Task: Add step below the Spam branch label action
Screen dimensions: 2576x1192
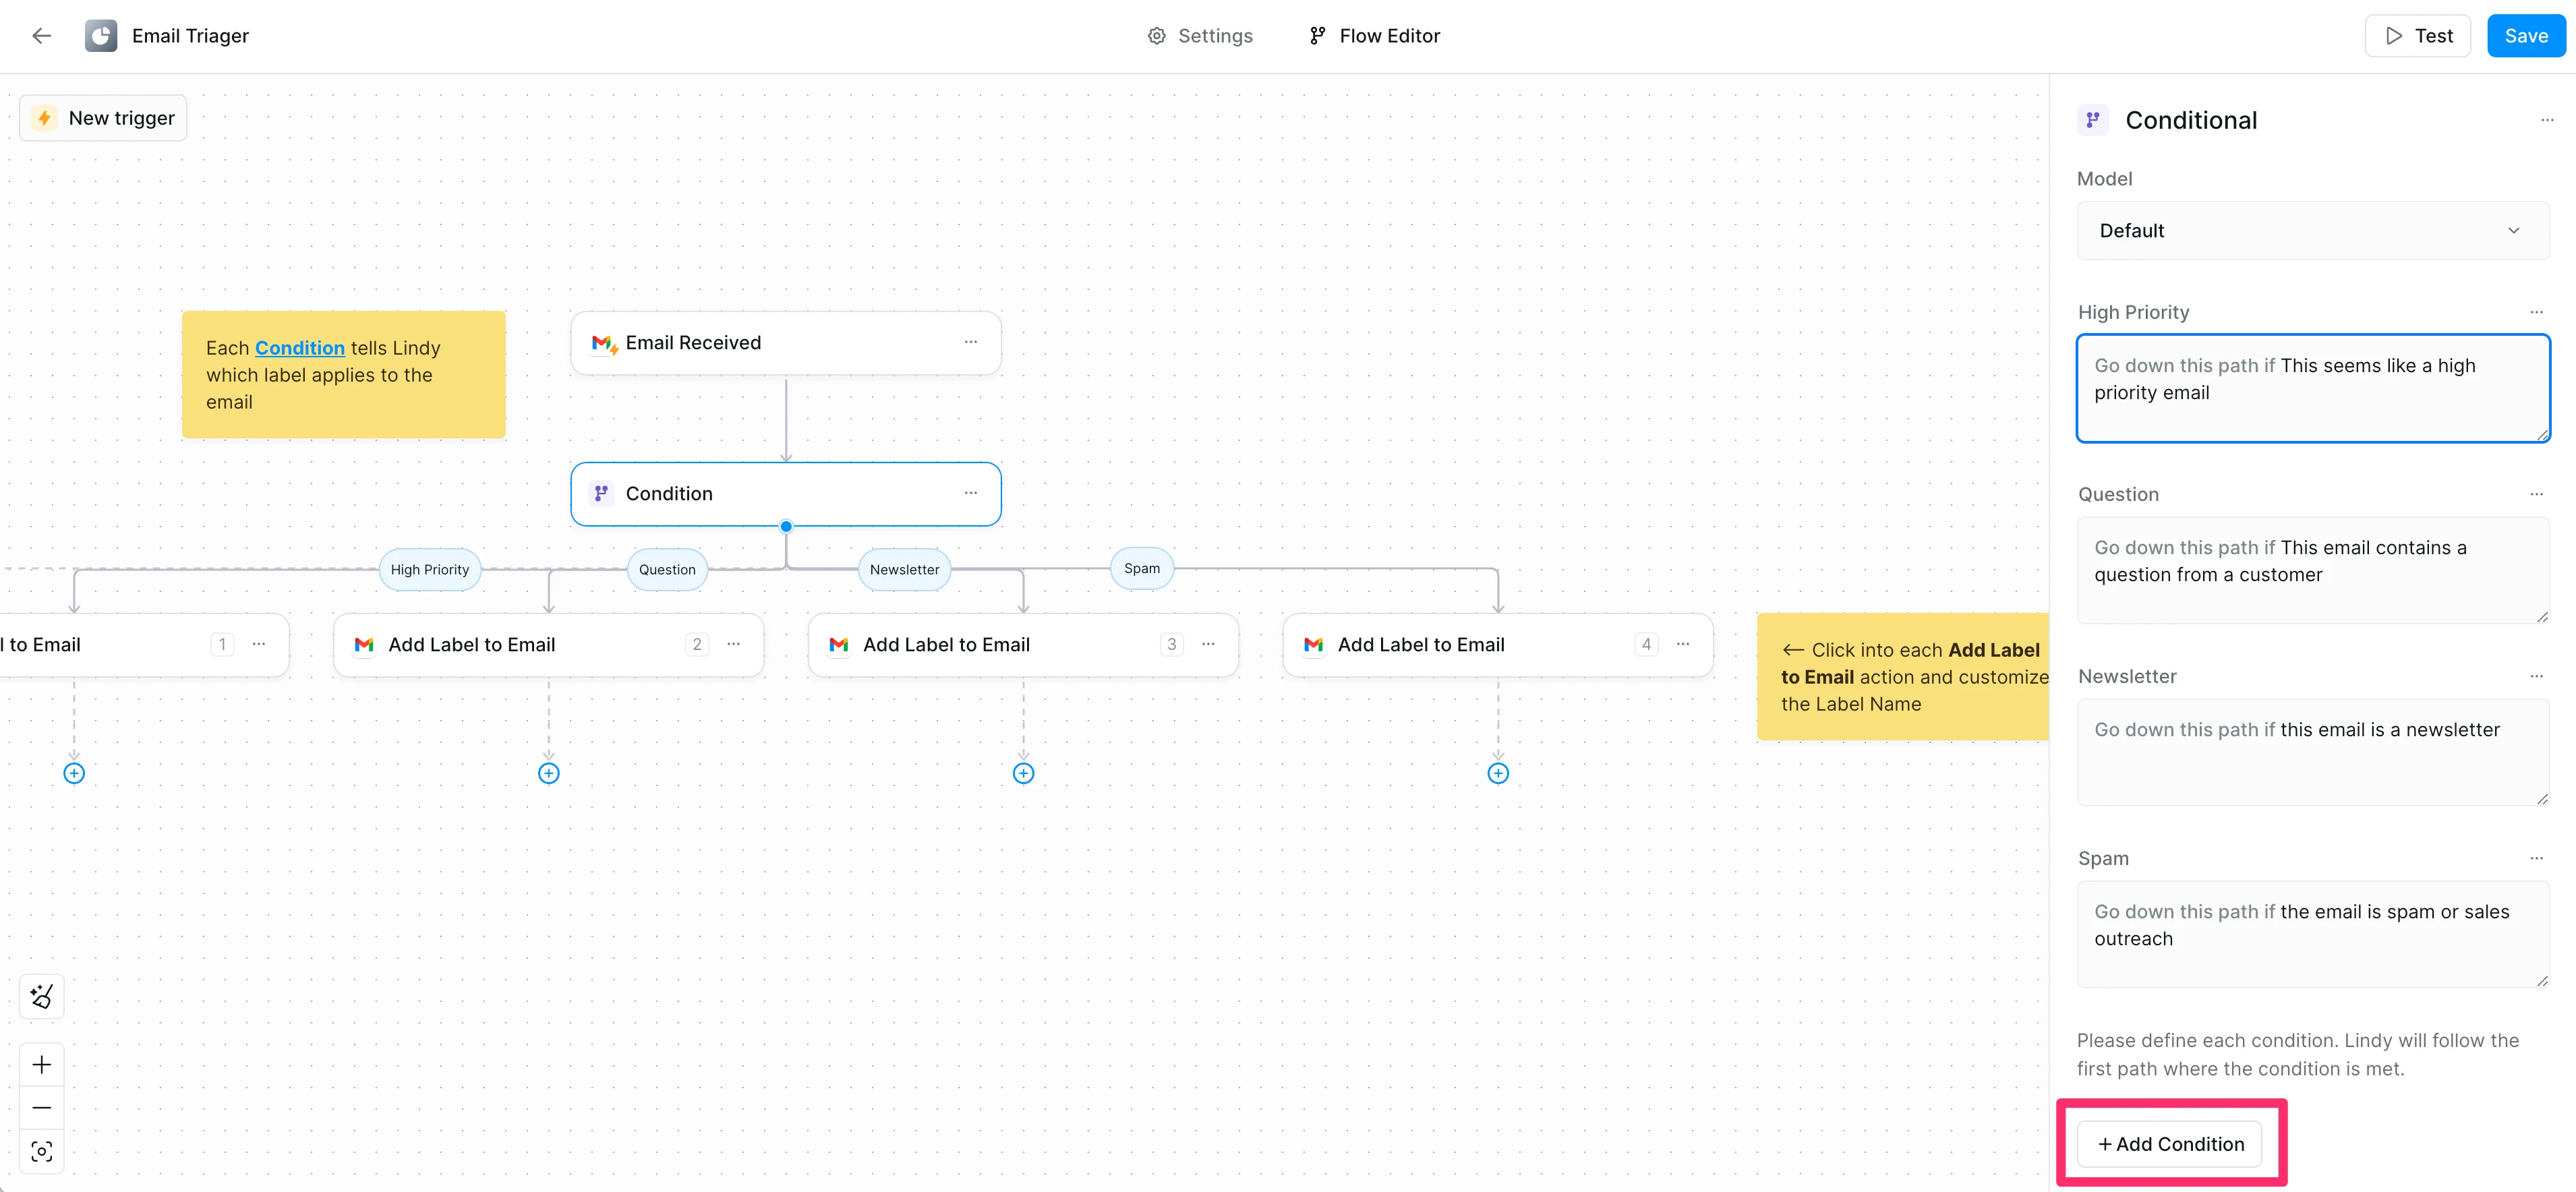Action: (x=1497, y=773)
